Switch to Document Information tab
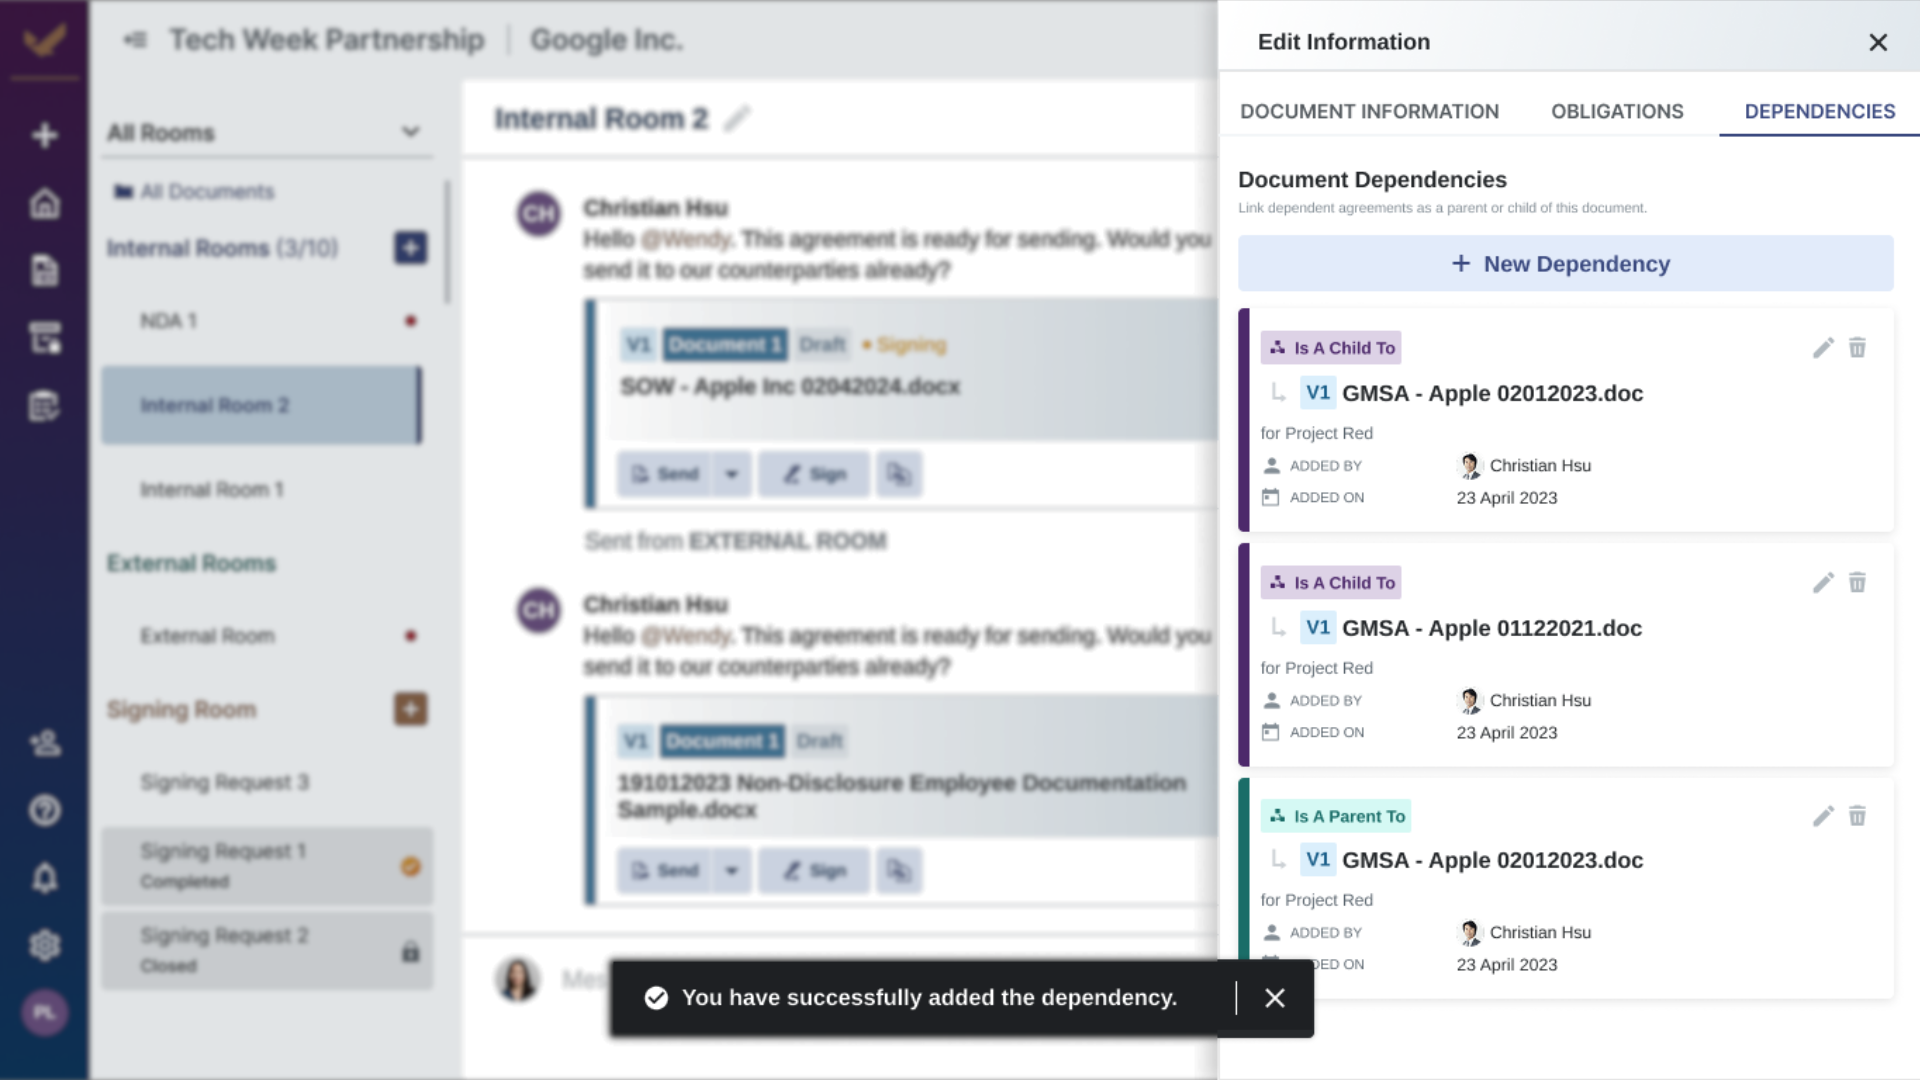Screen dimensions: 1920x1080 tap(1369, 111)
